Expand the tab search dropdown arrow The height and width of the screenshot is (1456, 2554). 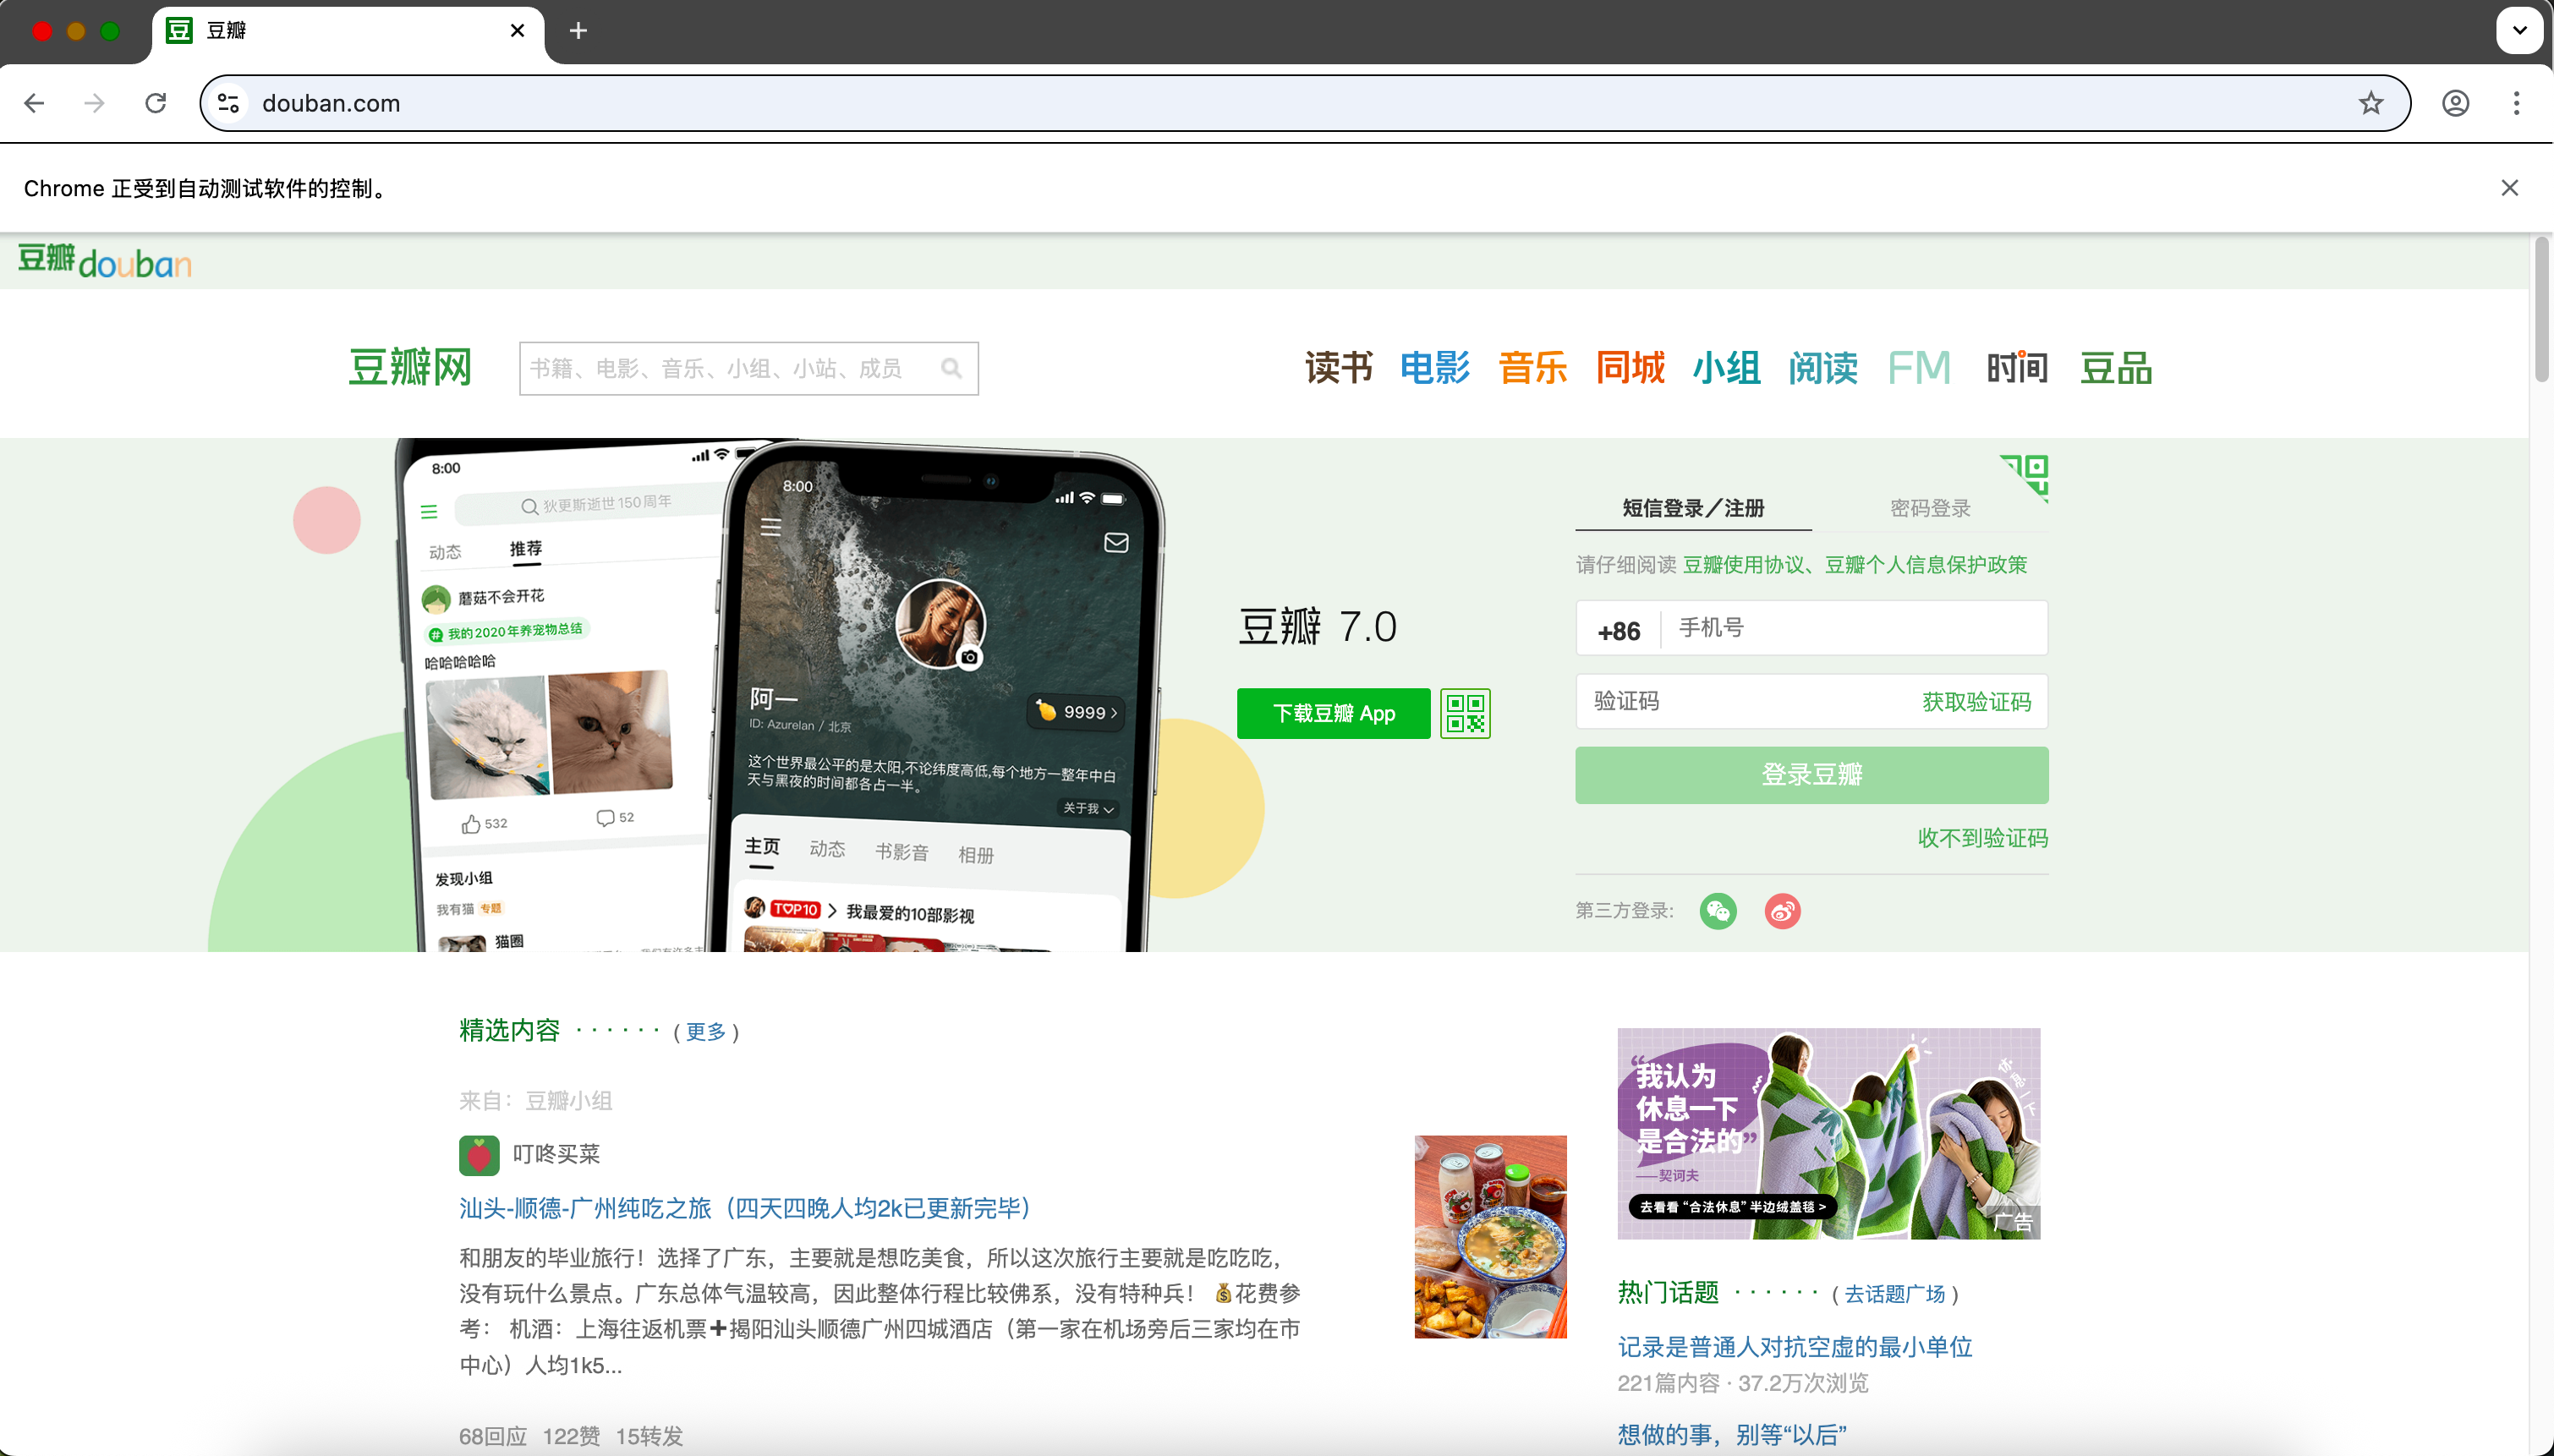coord(2520,30)
